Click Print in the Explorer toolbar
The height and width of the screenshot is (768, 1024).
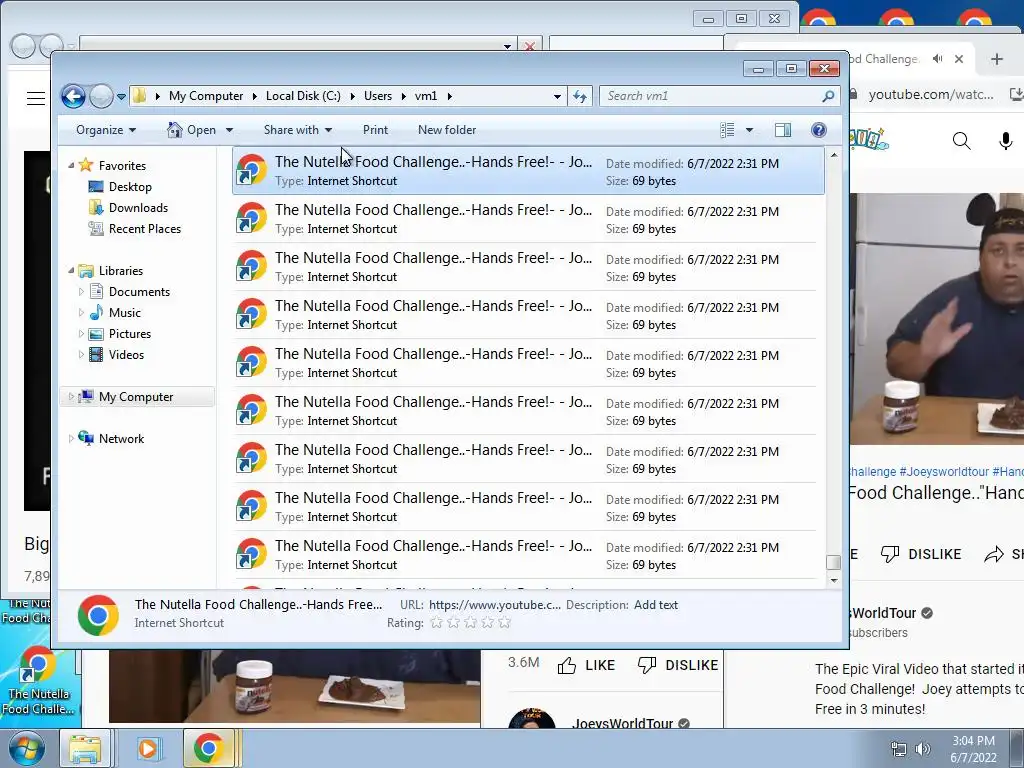(x=376, y=130)
